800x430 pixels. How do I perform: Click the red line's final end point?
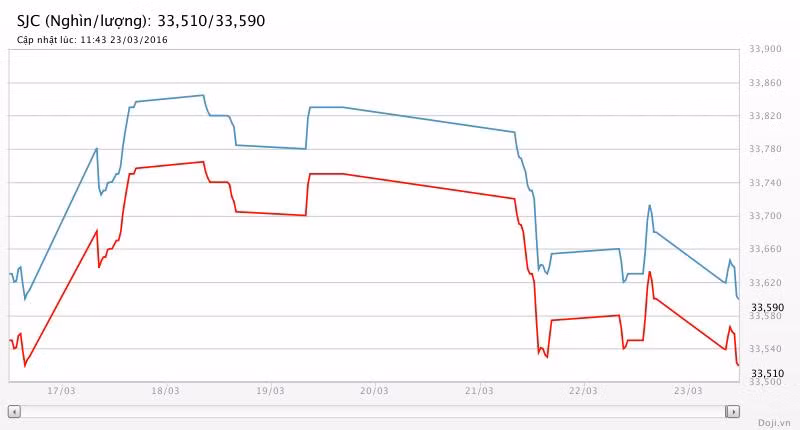[738, 365]
